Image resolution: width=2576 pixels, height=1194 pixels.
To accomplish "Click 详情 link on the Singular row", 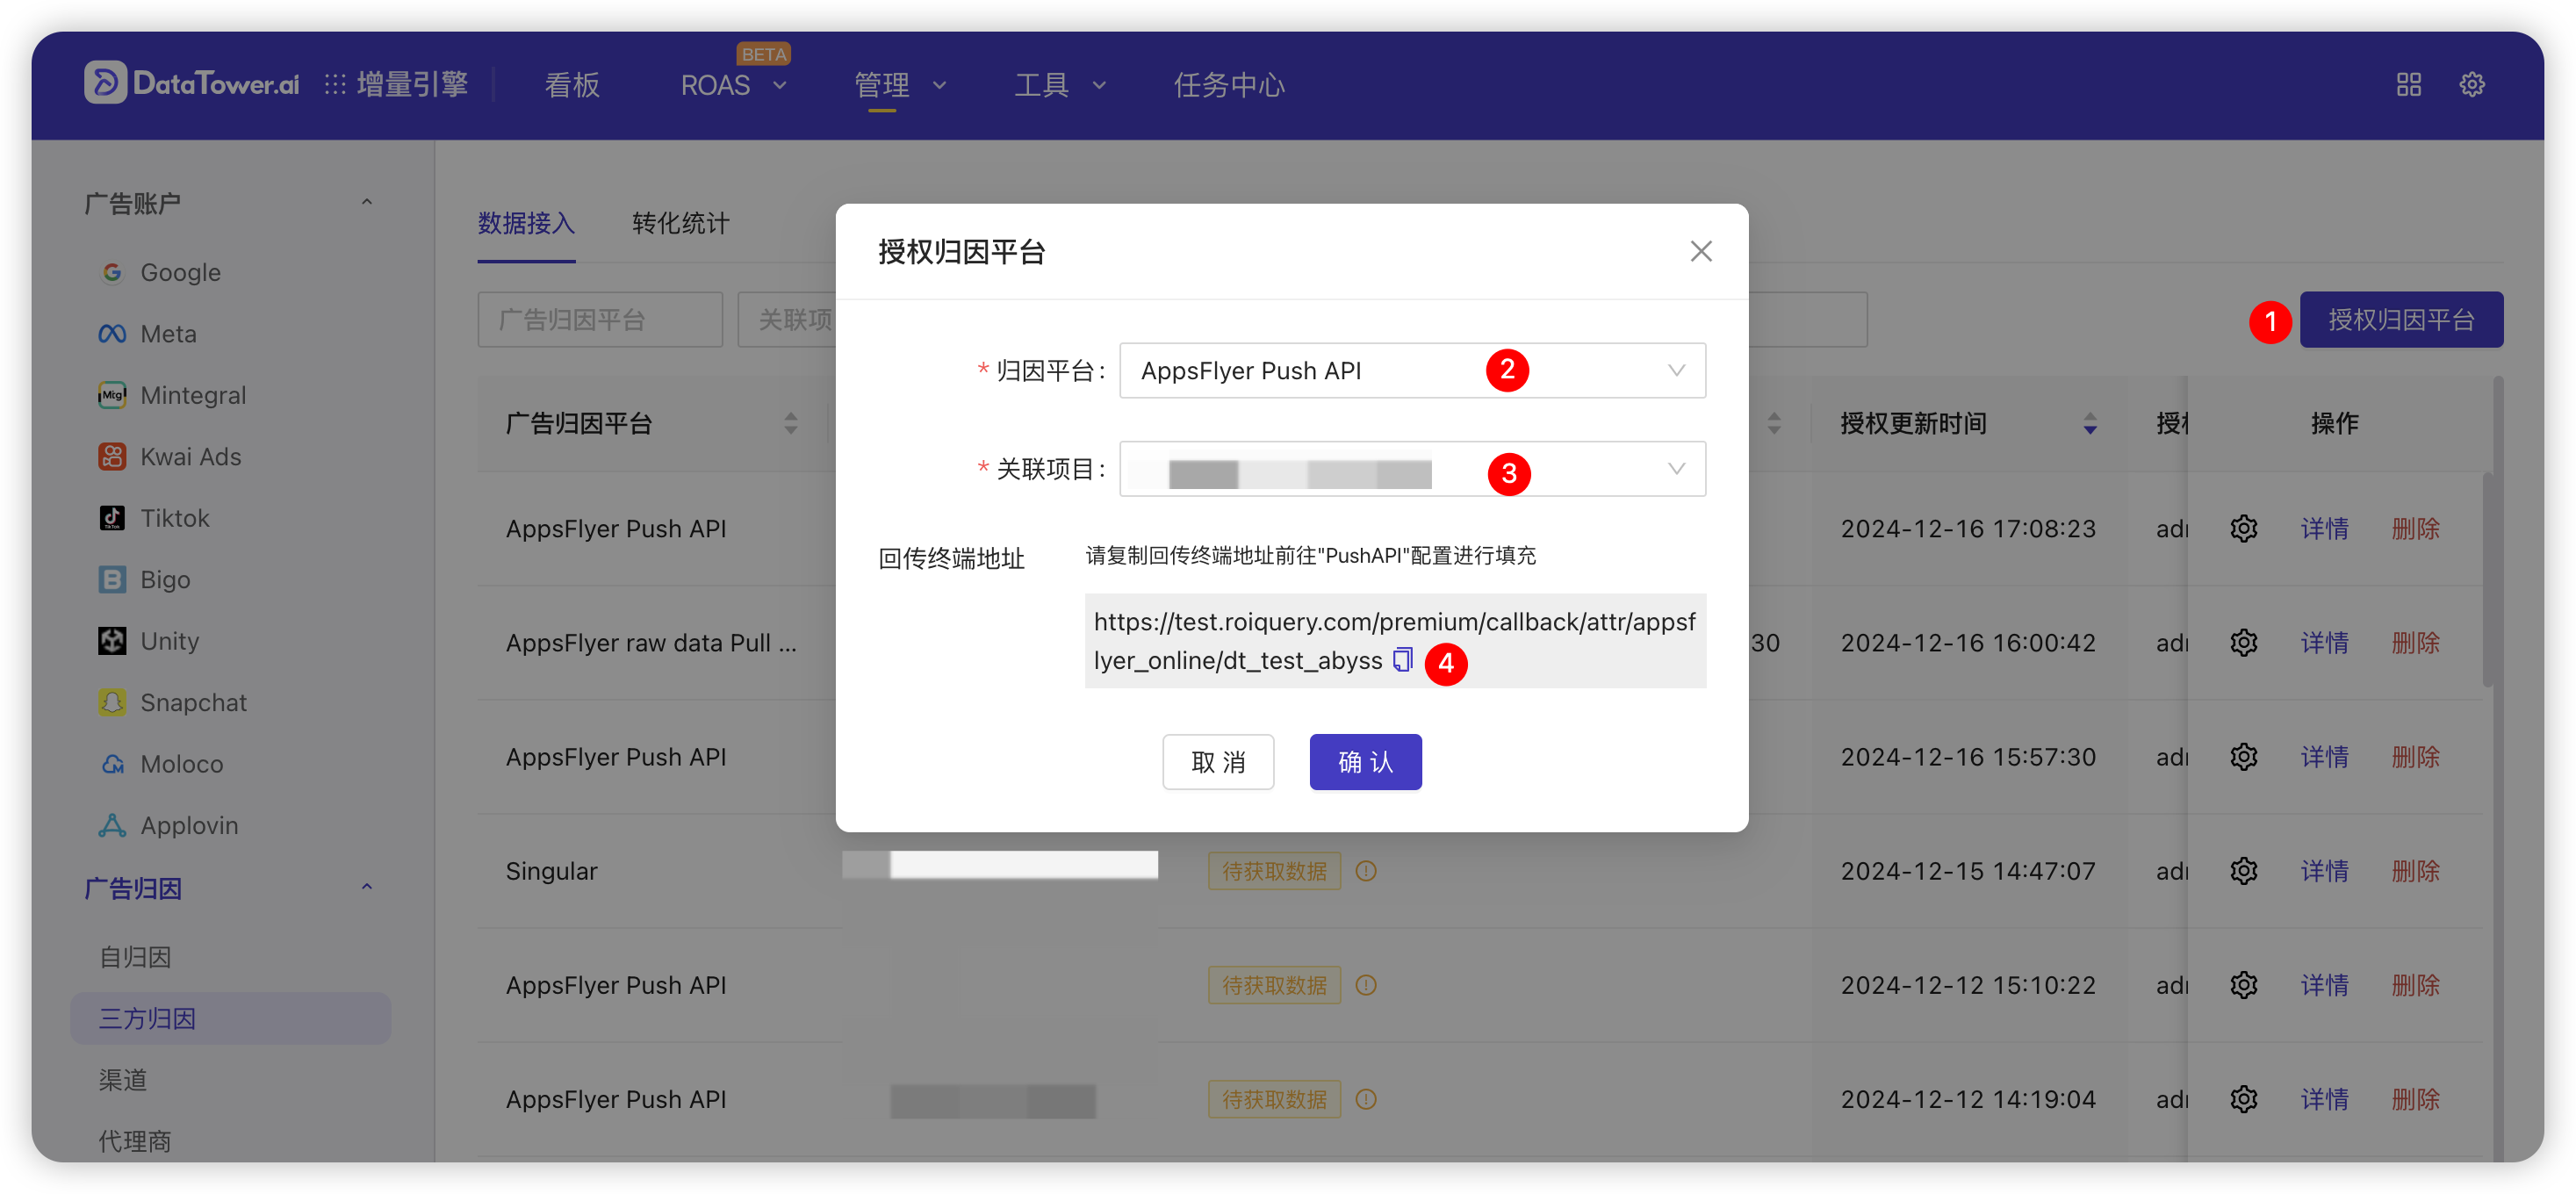I will (2324, 871).
